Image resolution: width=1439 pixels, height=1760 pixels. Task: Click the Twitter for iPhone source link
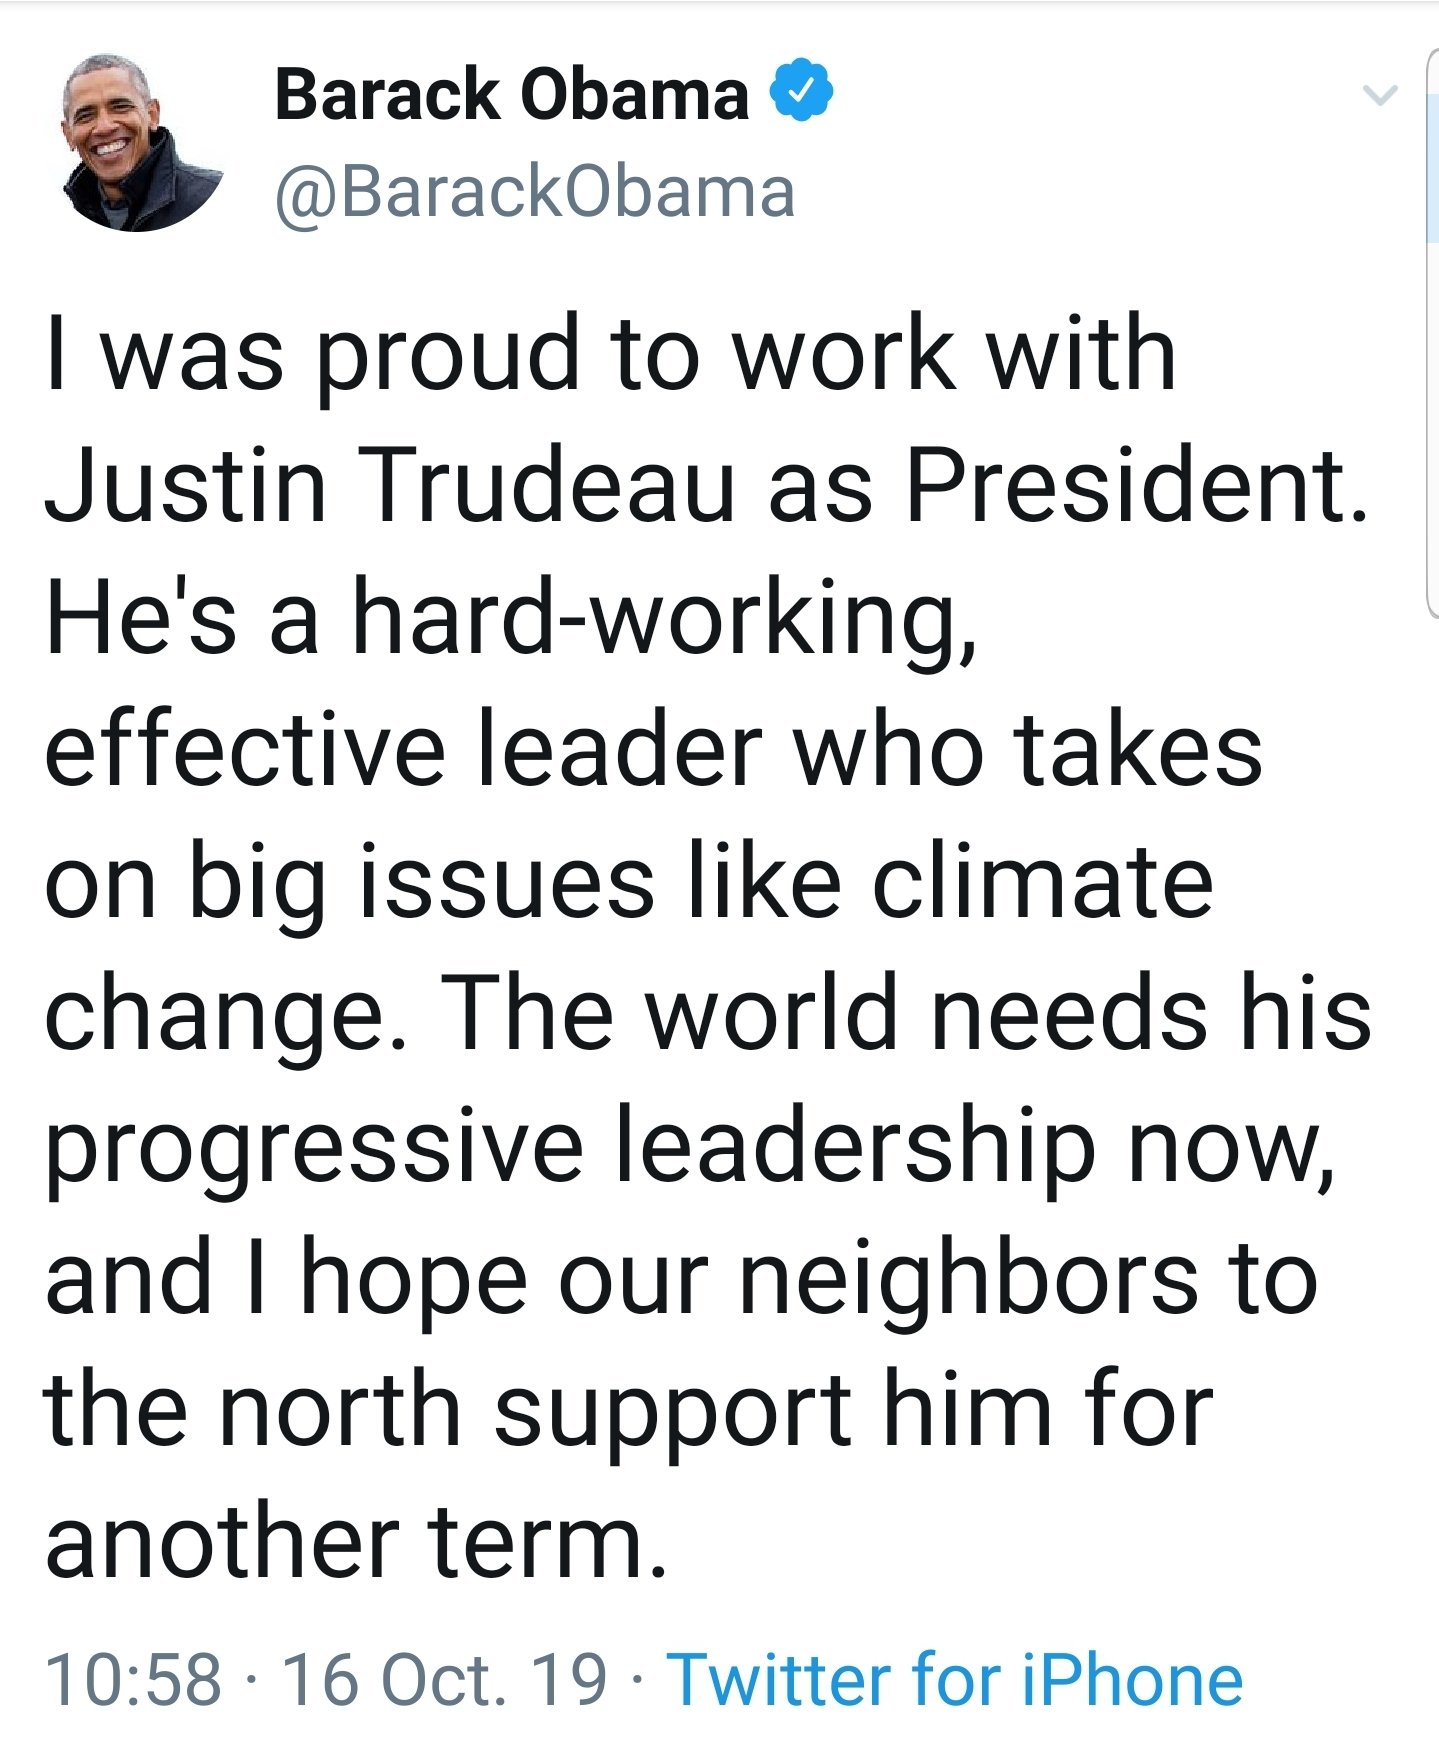point(955,1679)
